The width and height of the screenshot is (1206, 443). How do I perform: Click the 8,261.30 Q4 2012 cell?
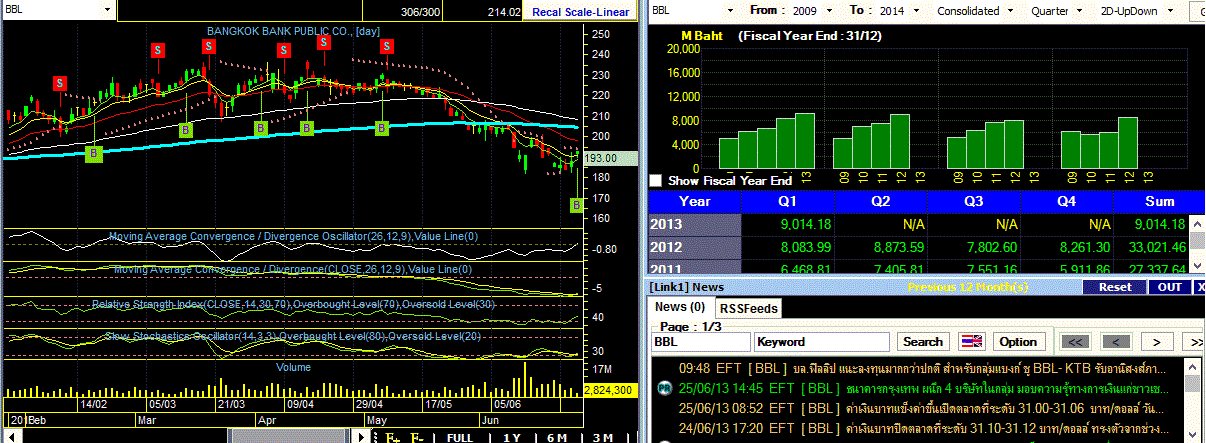[1065, 247]
